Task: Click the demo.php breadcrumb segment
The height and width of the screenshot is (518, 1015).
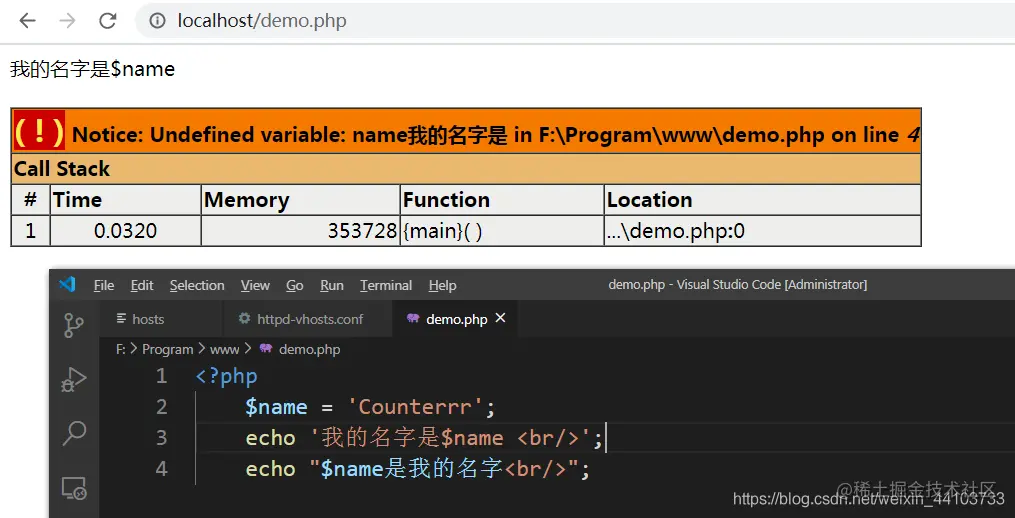Action: click(309, 350)
